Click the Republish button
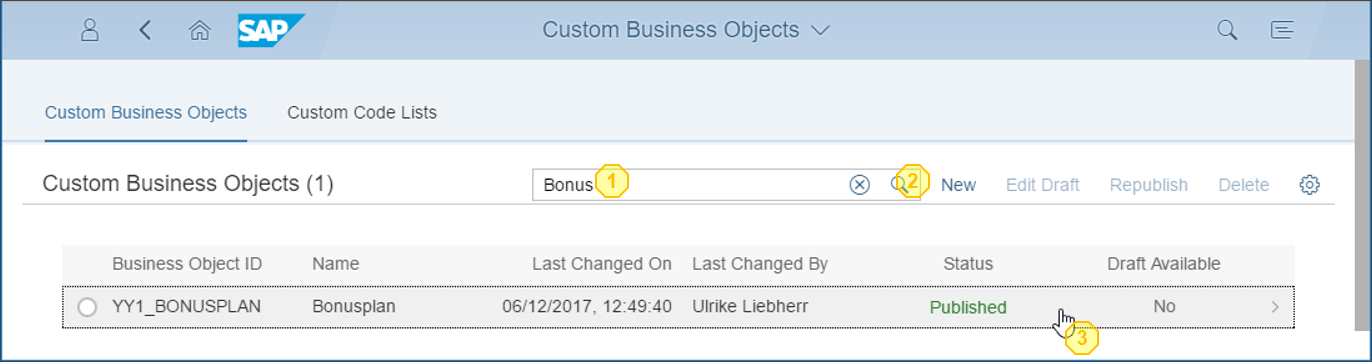The height and width of the screenshot is (362, 1372). pos(1149,185)
